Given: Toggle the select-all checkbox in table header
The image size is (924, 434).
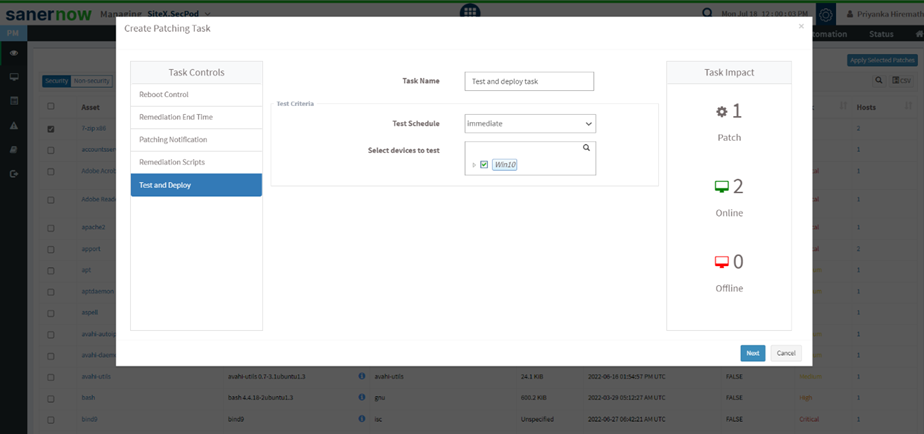Looking at the screenshot, I should click(x=51, y=107).
